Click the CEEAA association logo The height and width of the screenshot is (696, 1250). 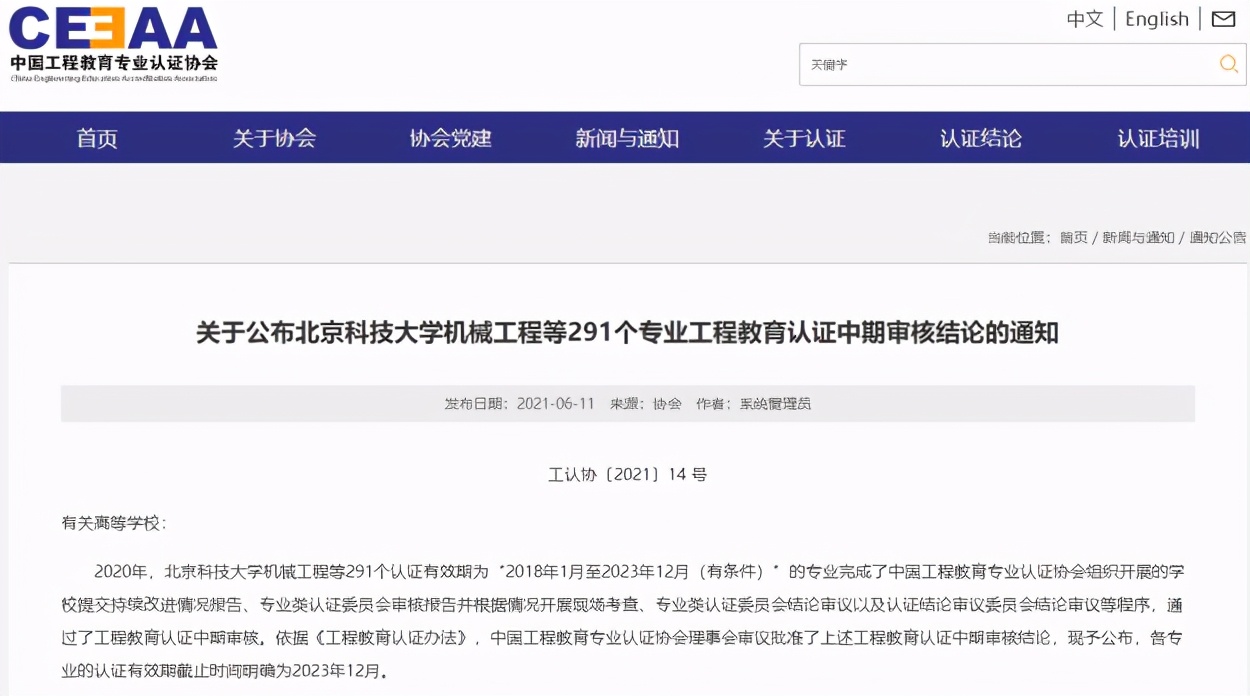tap(113, 42)
